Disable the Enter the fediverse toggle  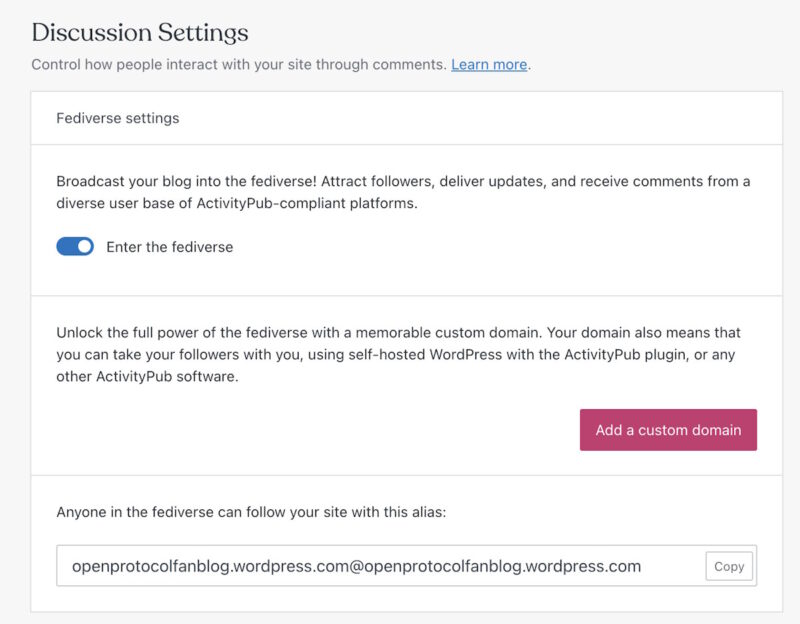[x=73, y=246]
